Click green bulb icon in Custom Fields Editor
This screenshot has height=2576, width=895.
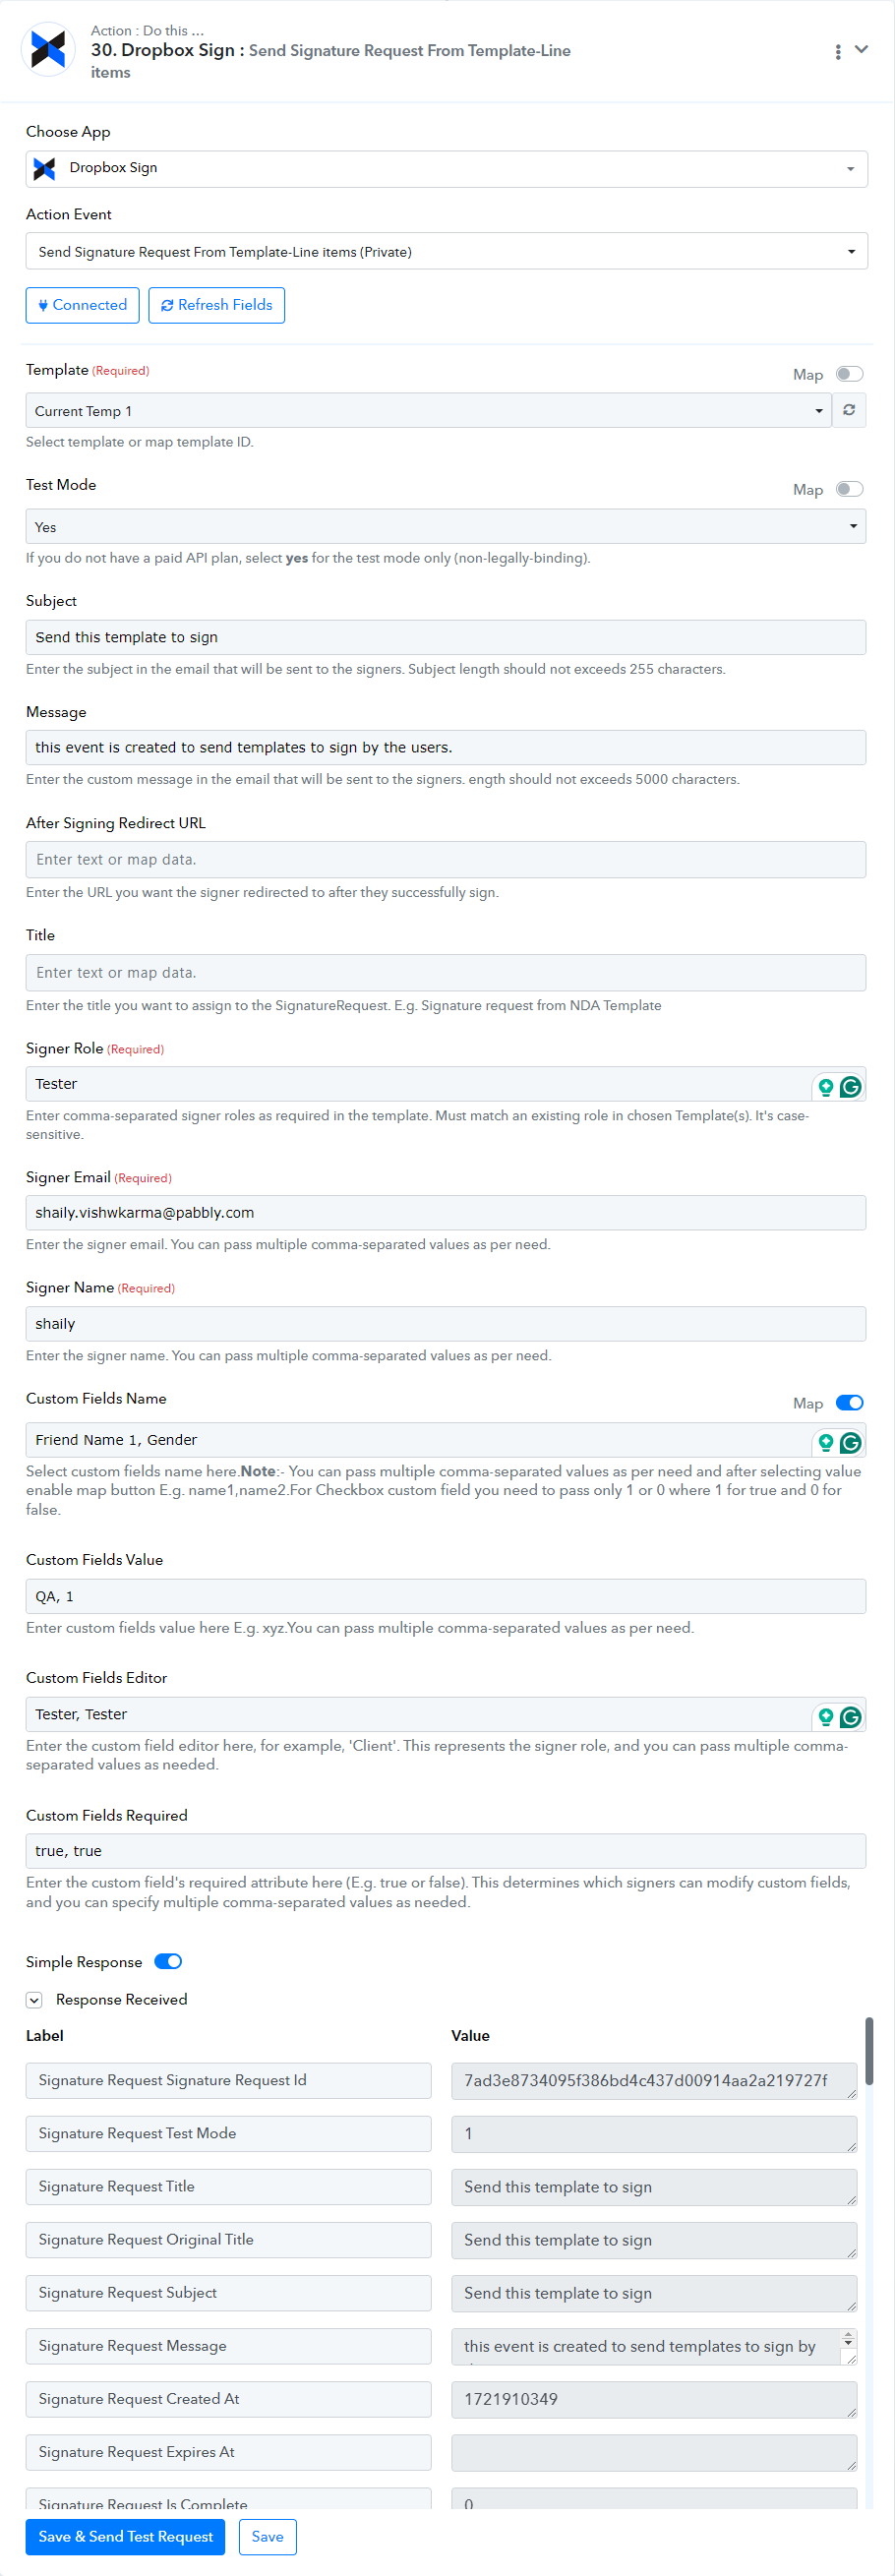point(826,1717)
